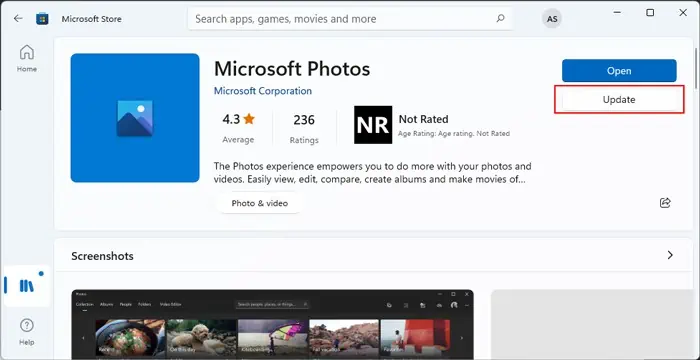This screenshot has width=700, height=360.
Task: Minimize the Microsoft Store window
Action: click(x=617, y=13)
